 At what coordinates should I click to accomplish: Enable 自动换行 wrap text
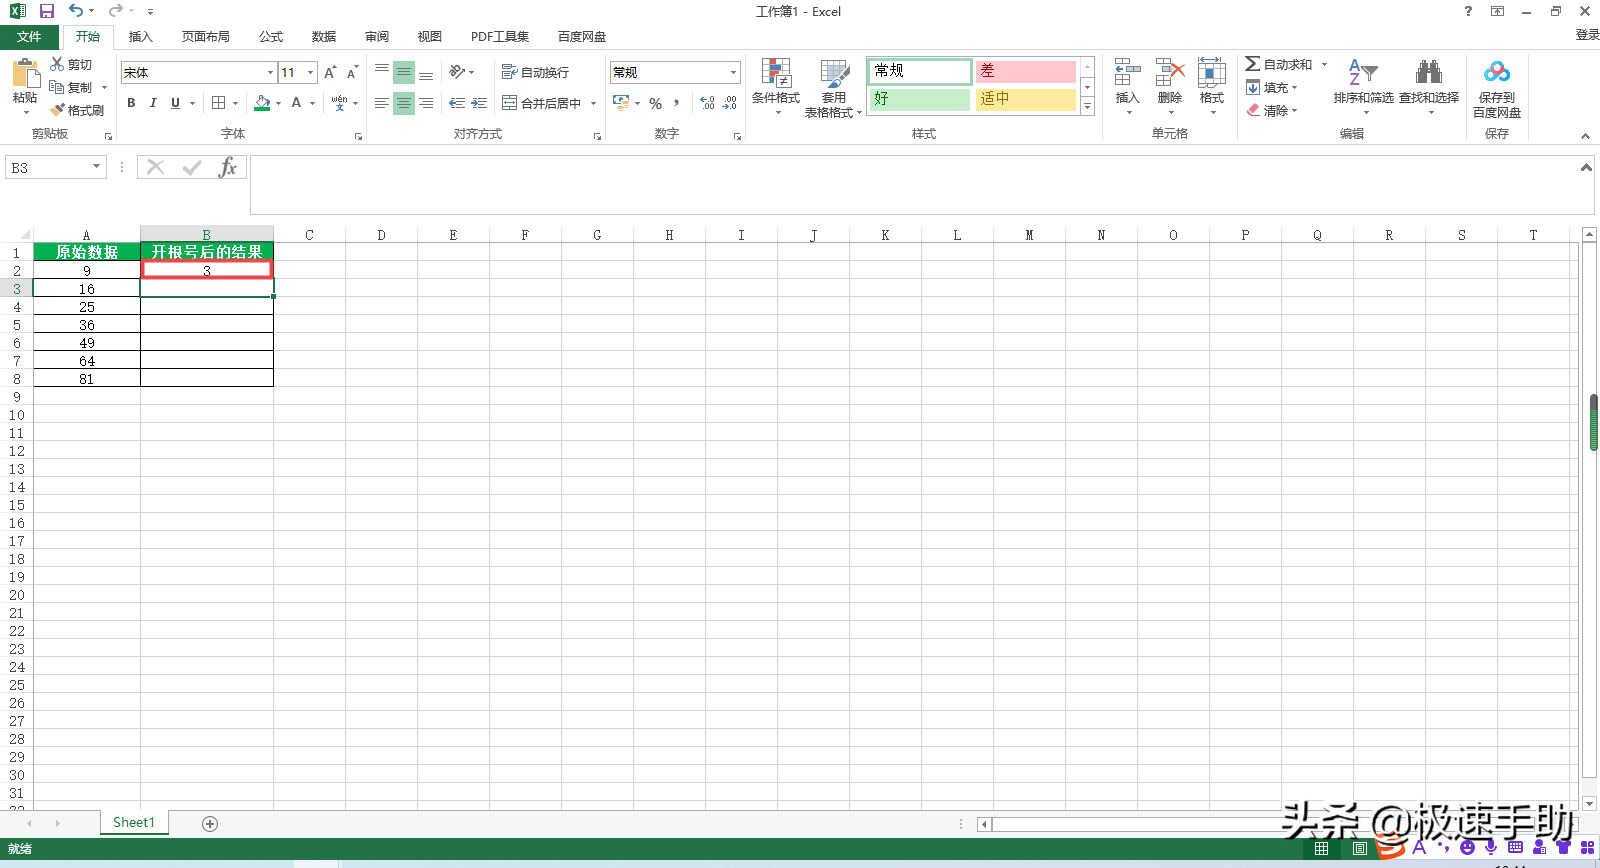[535, 72]
